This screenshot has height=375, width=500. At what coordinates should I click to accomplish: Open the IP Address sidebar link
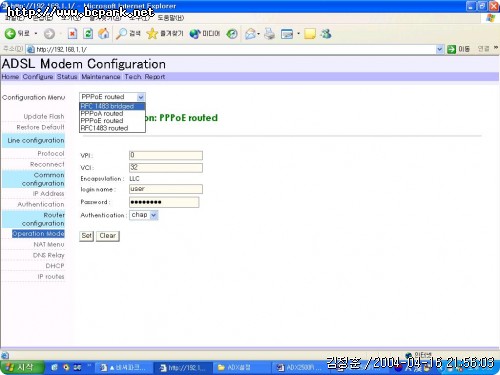[48, 193]
